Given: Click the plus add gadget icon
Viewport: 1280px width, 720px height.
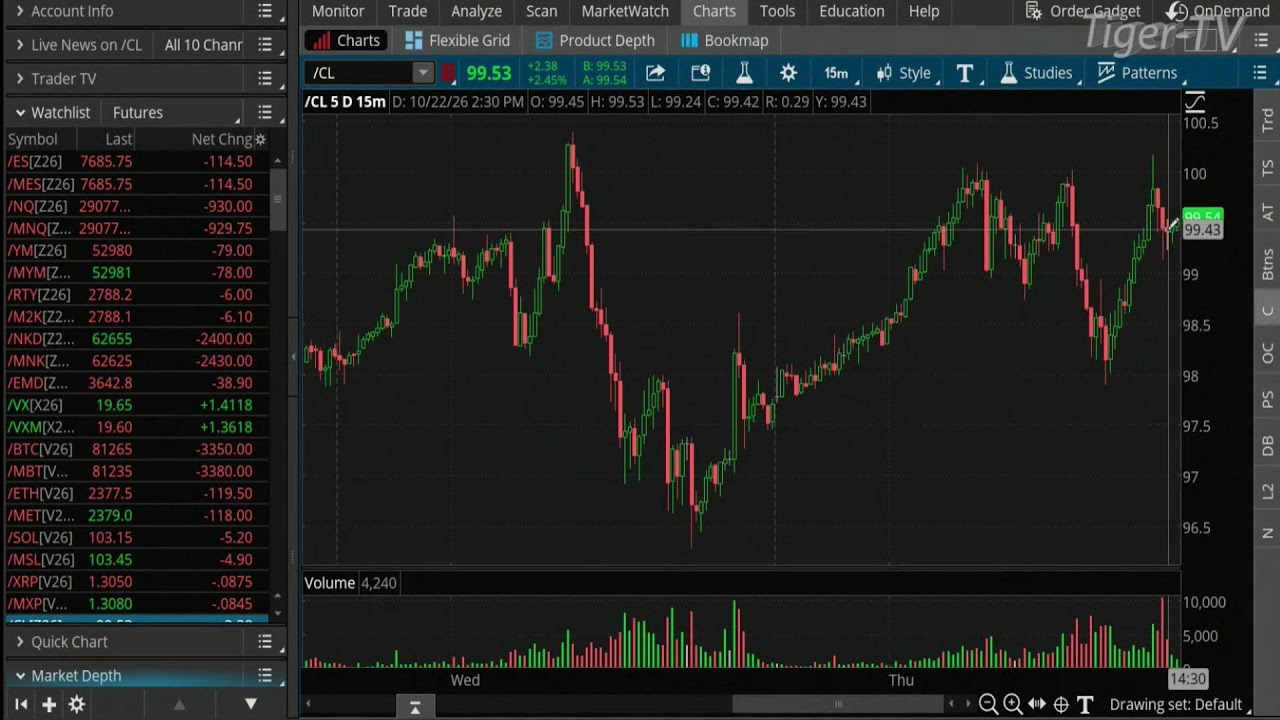Looking at the screenshot, I should pos(48,704).
